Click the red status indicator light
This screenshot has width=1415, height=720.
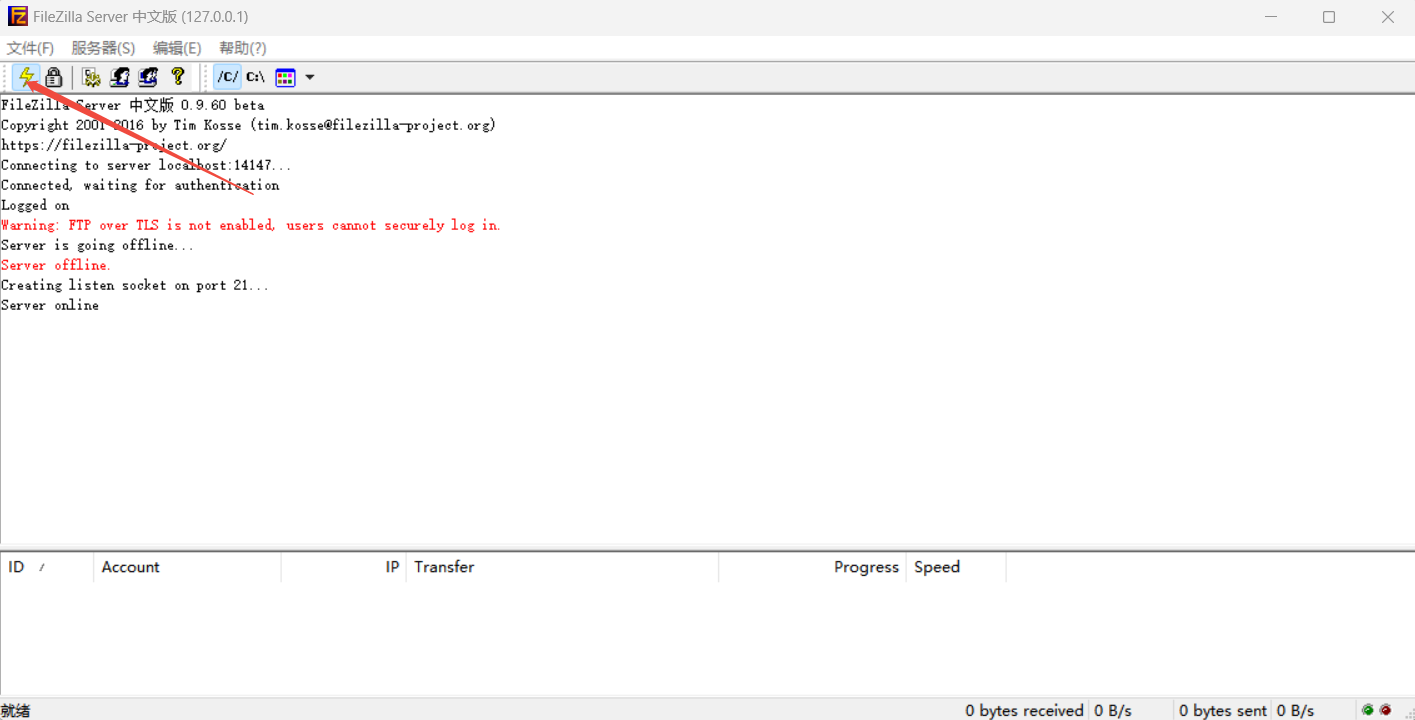(1385, 710)
